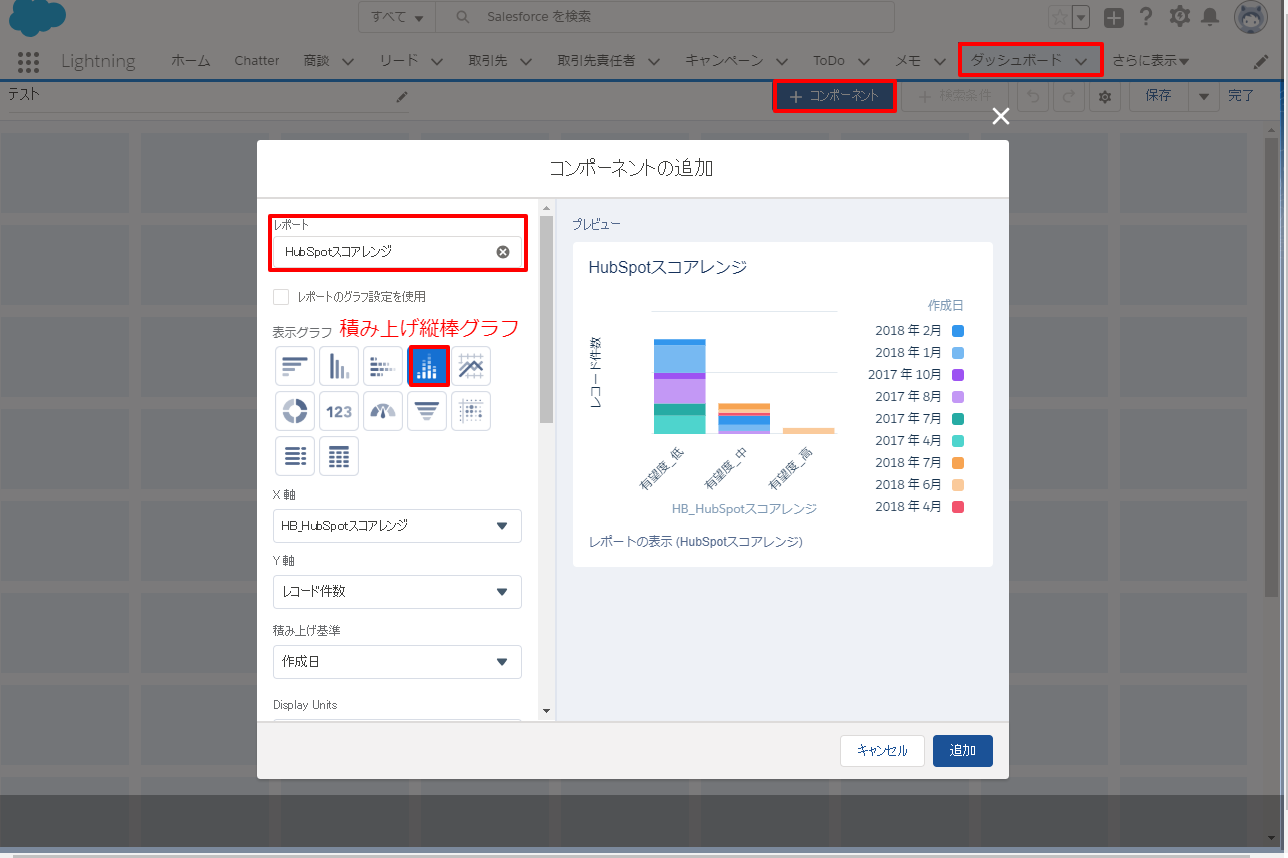This screenshot has height=858, width=1288.
Task: Pick the funnel chart type
Action: (x=427, y=411)
